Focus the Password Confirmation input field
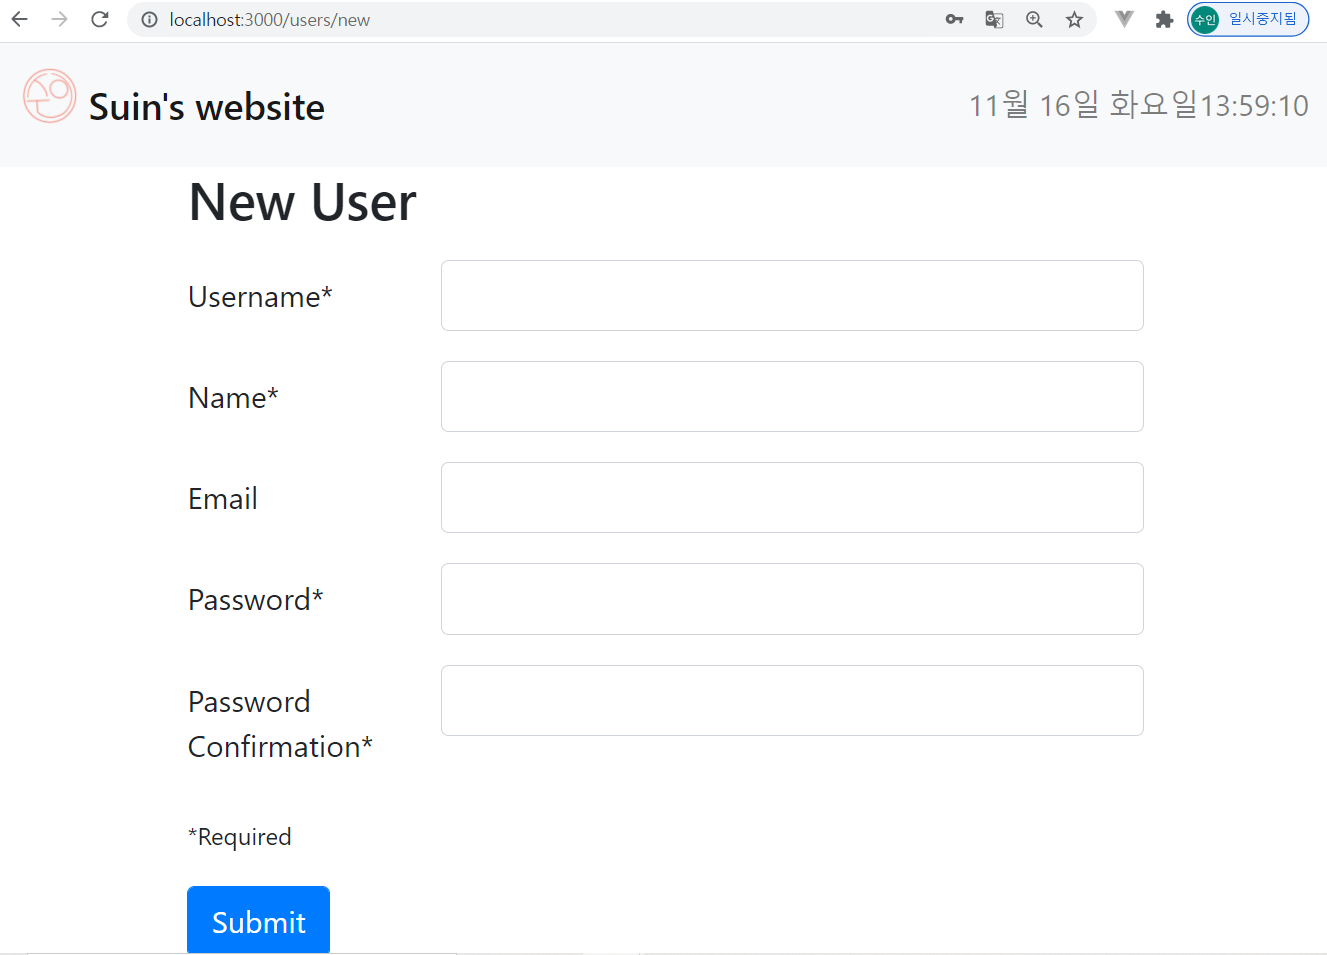The image size is (1327, 955). (x=792, y=700)
